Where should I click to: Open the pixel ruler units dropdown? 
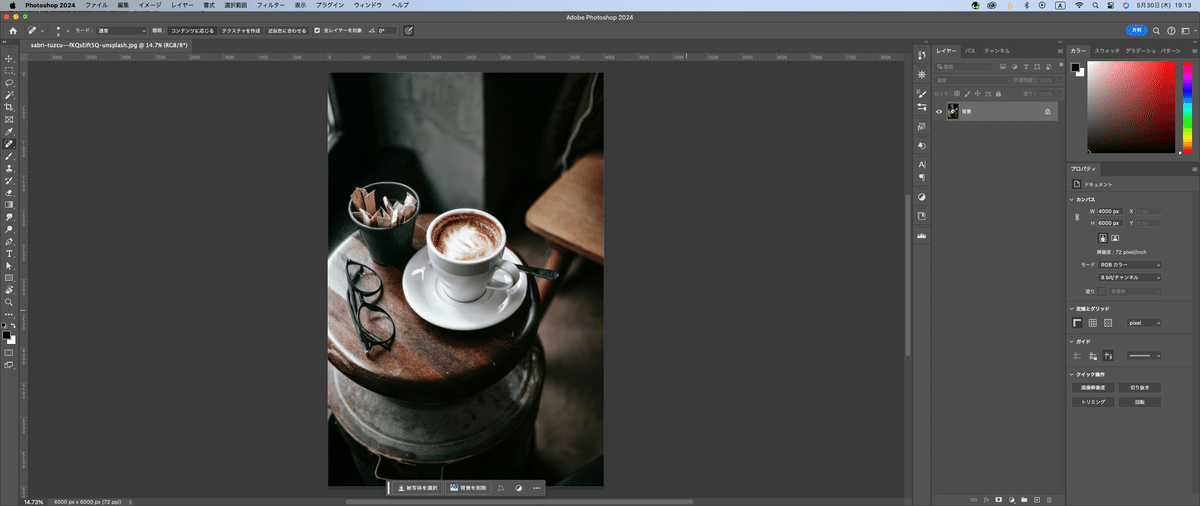1143,323
